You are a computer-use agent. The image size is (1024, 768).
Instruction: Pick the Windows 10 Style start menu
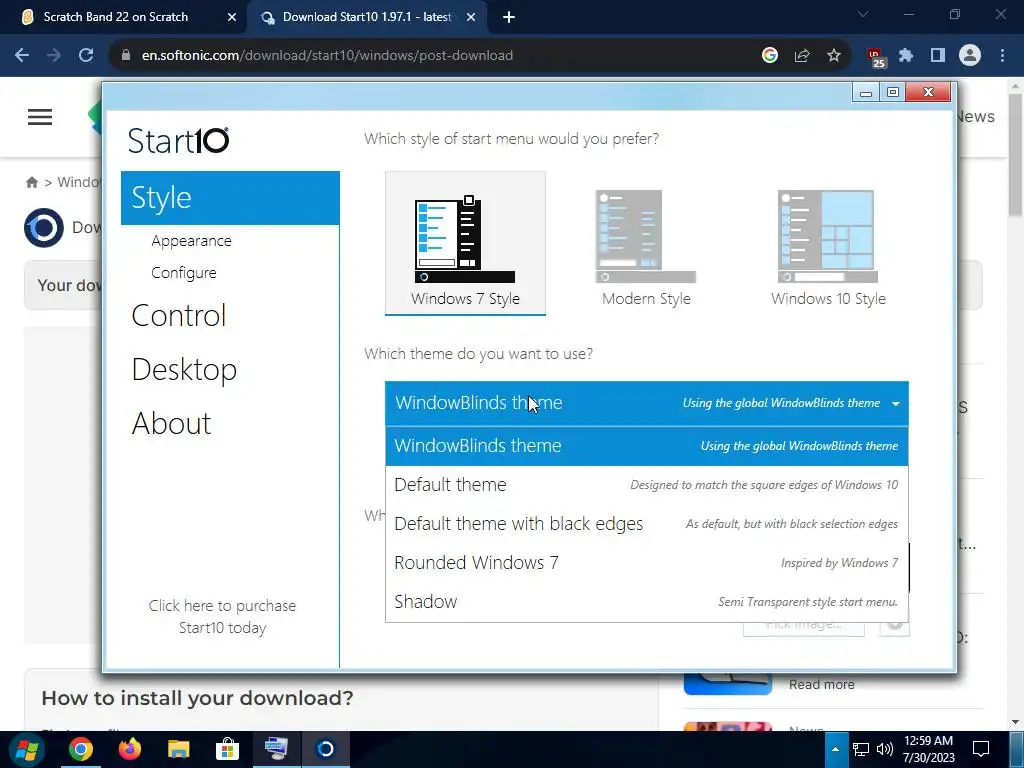click(x=828, y=248)
